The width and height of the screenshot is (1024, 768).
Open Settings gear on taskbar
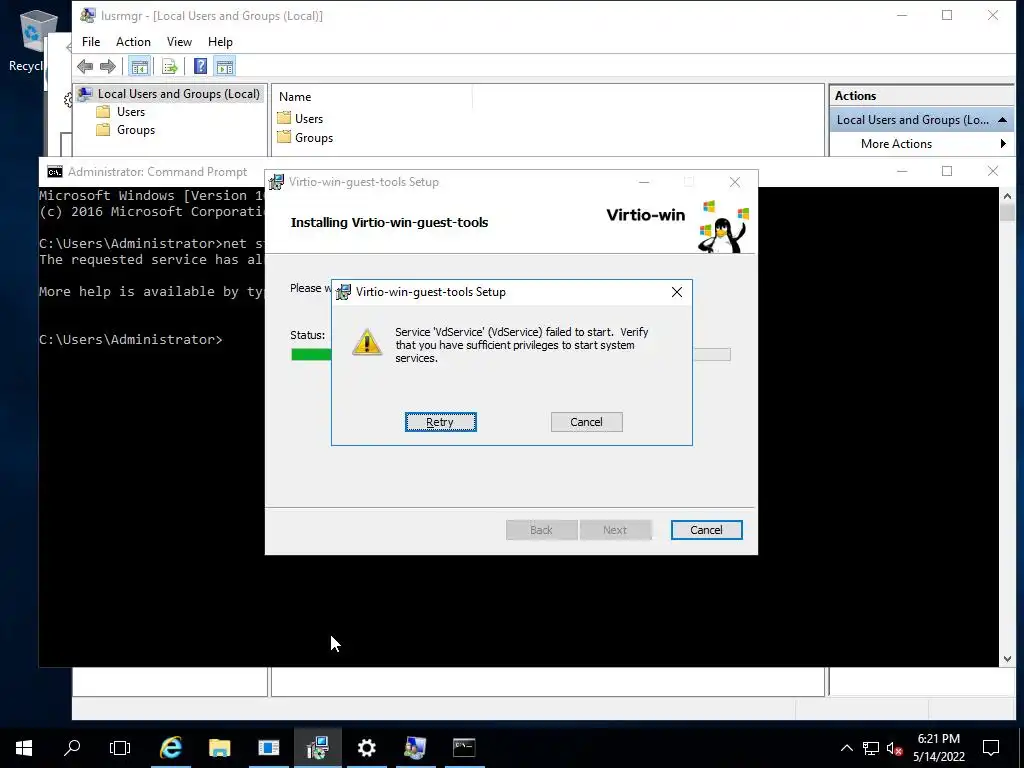tap(366, 748)
